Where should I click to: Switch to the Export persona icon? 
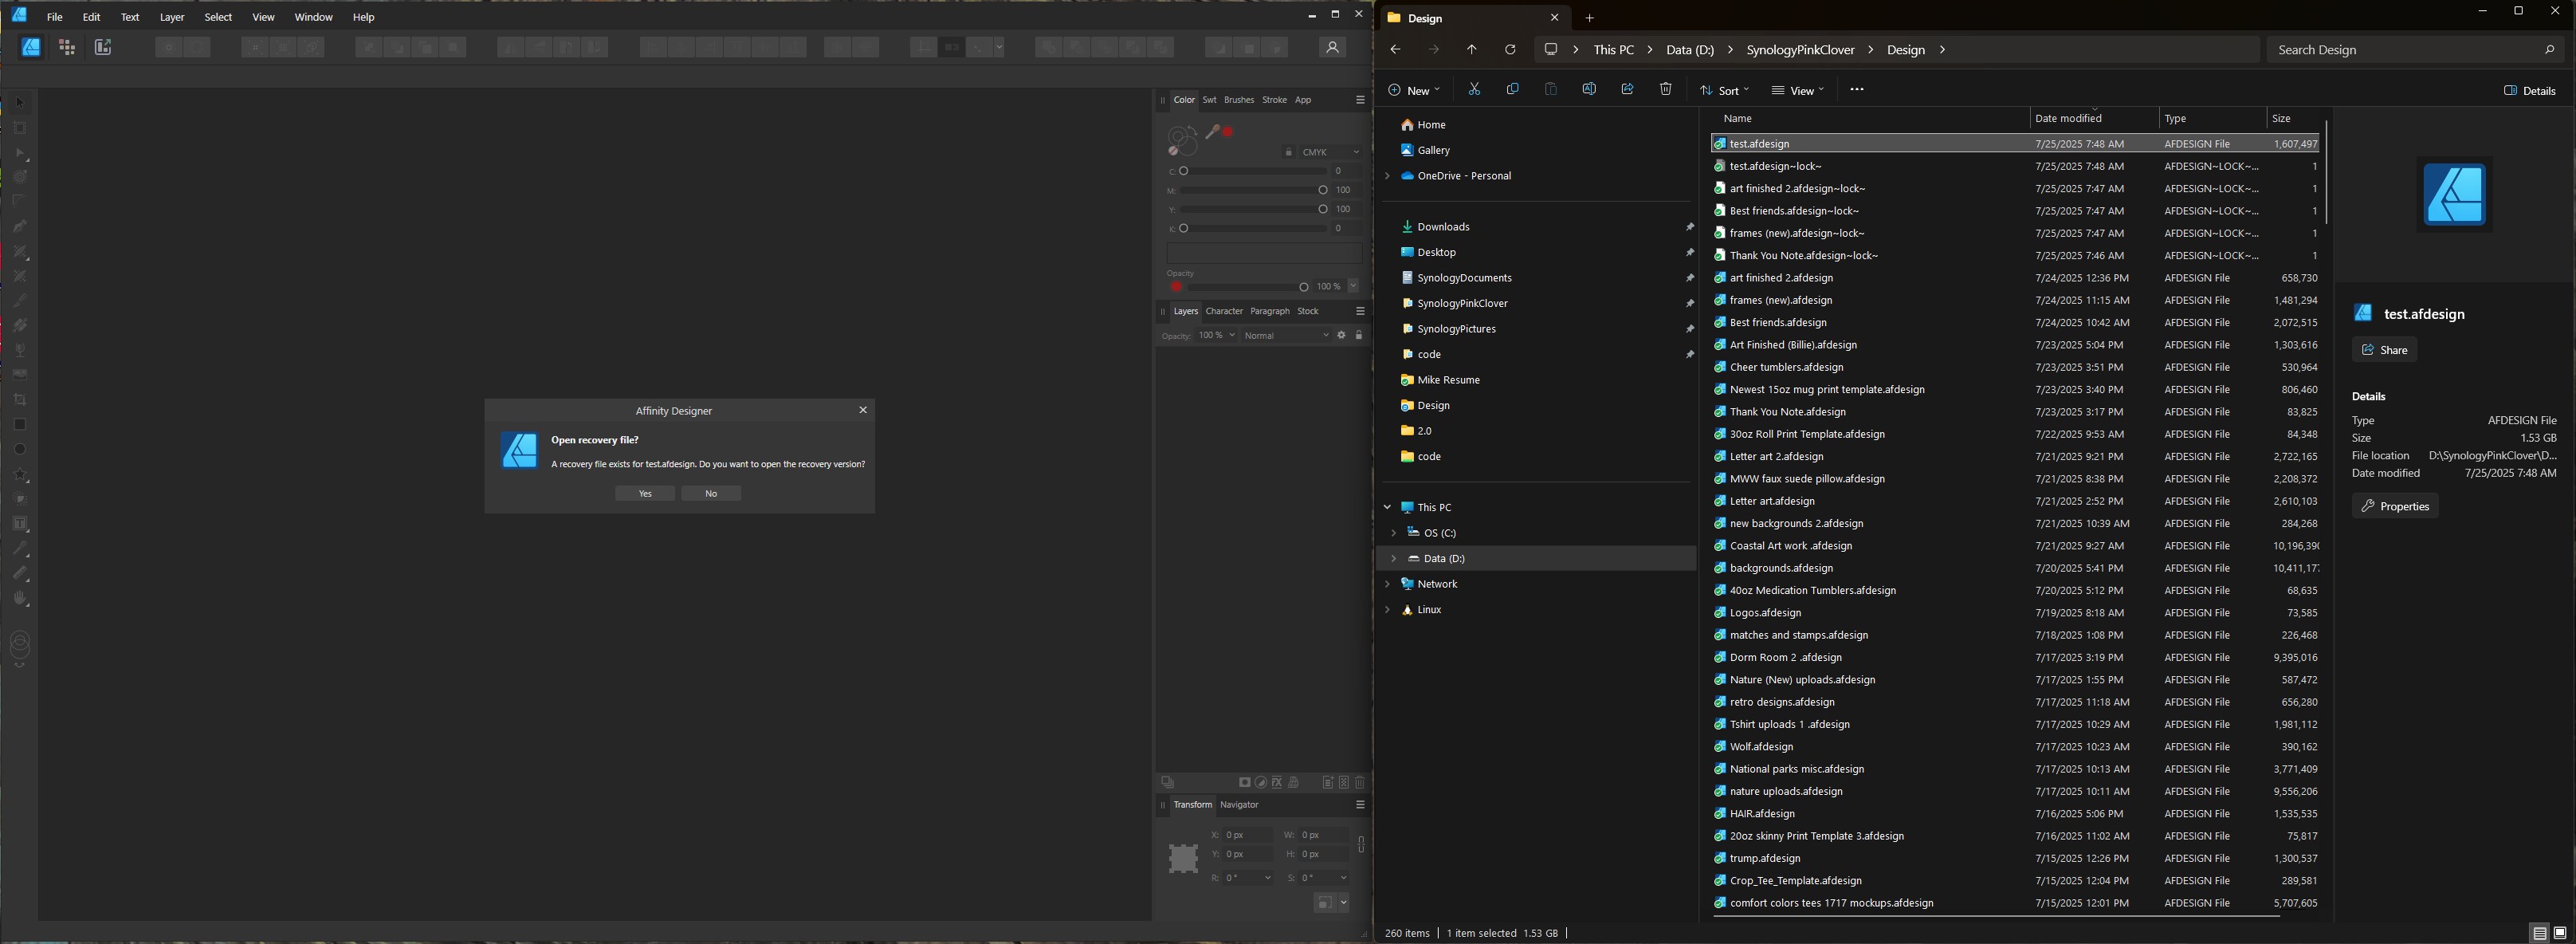(102, 47)
